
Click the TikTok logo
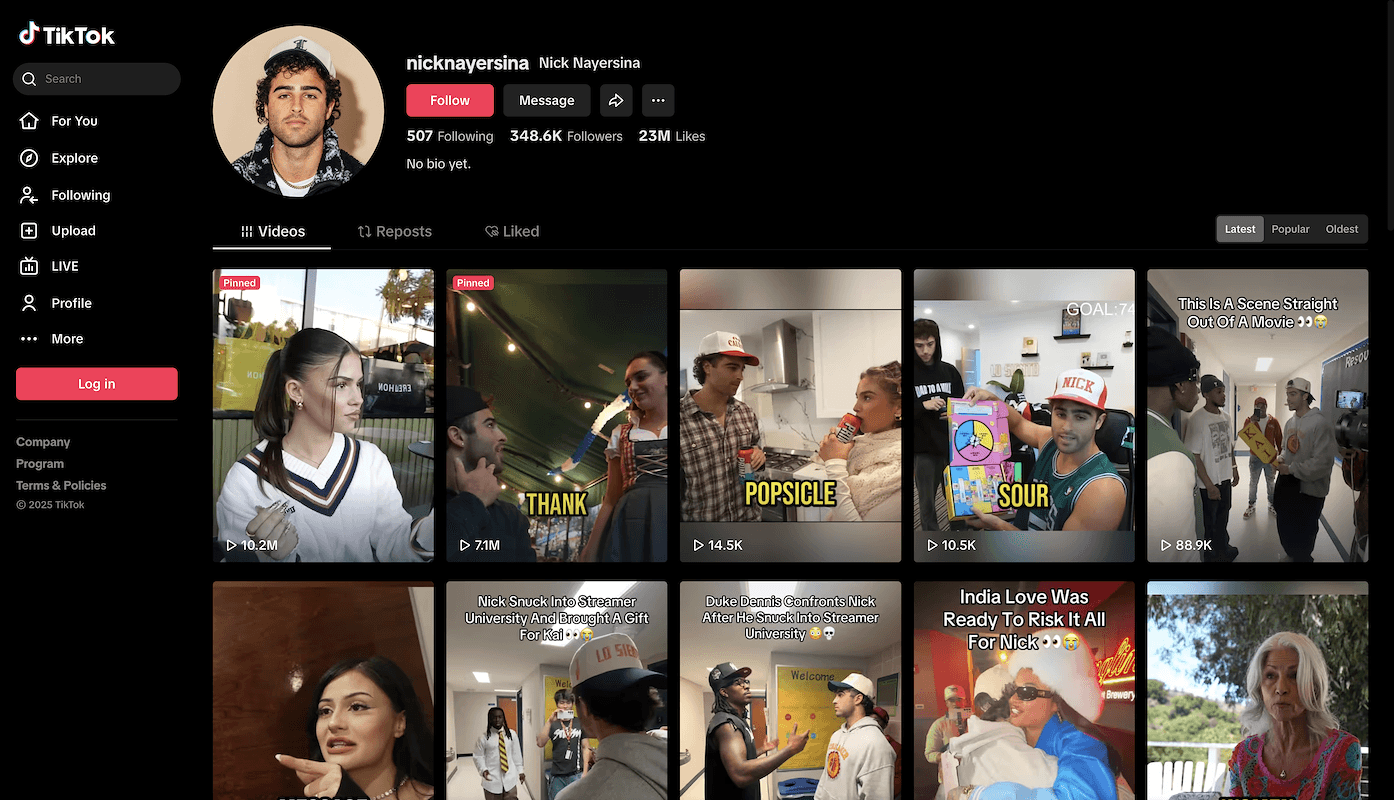click(x=67, y=35)
